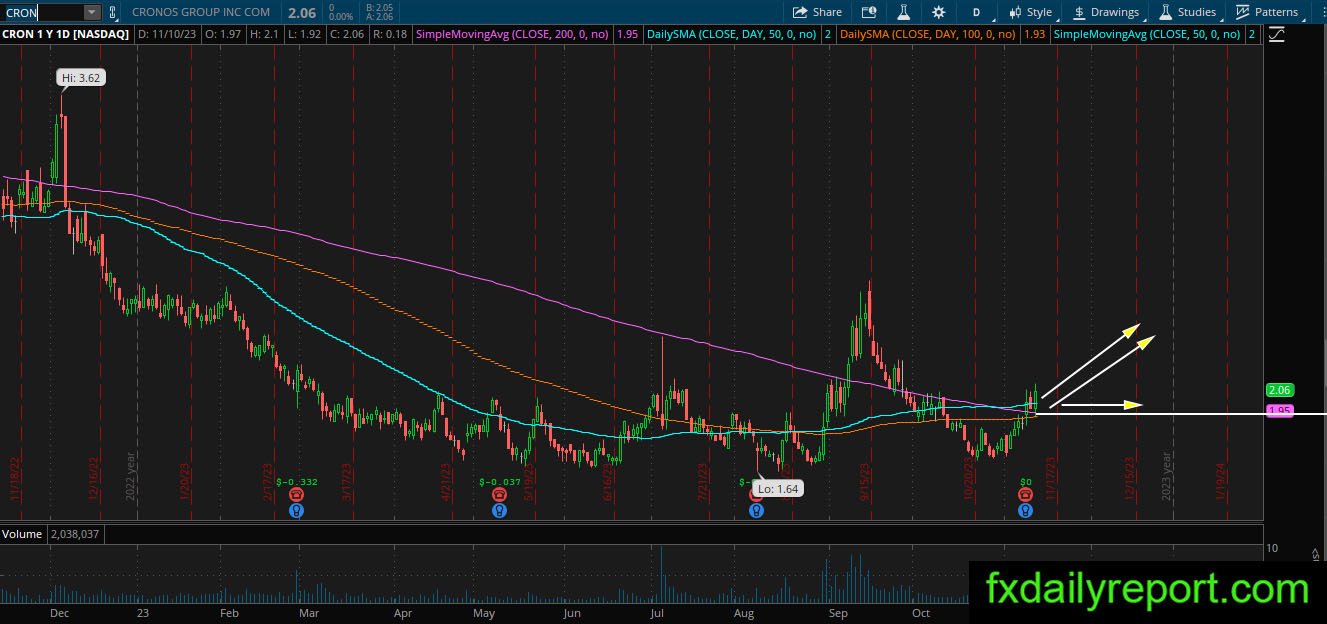Click the symbol link clip icon next to CRON
This screenshot has height=624, width=1327.
point(113,13)
